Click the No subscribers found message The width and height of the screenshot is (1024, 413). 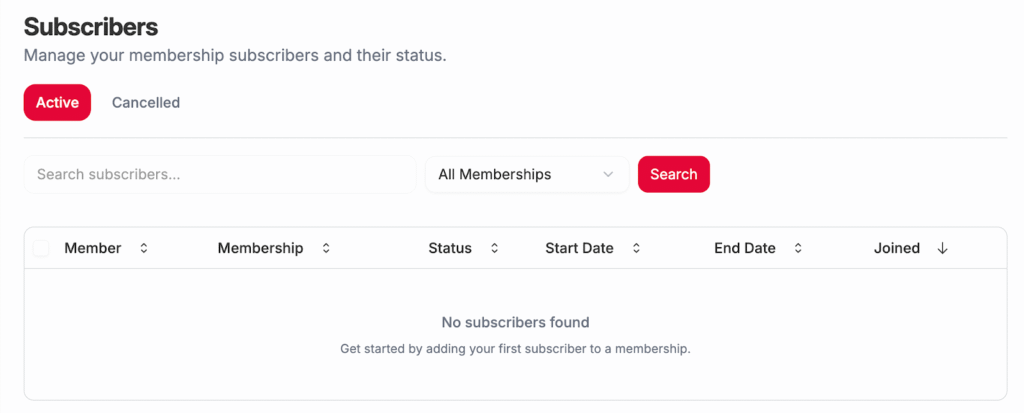point(515,322)
